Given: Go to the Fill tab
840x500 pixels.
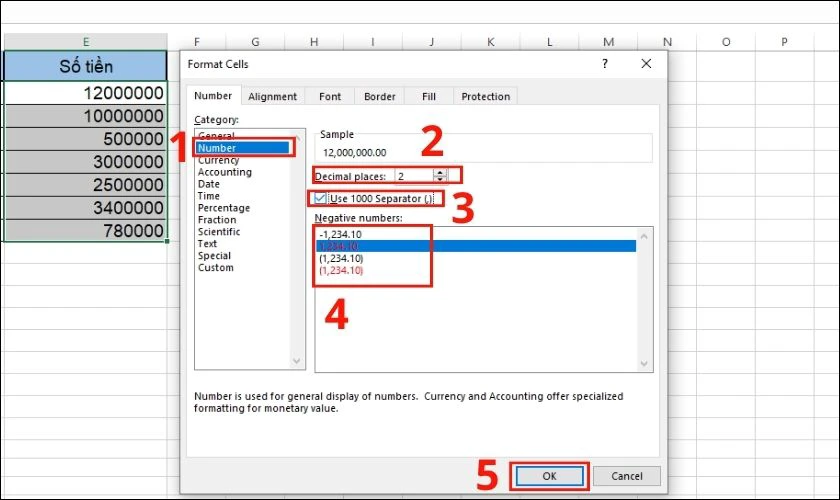Looking at the screenshot, I should (x=429, y=96).
